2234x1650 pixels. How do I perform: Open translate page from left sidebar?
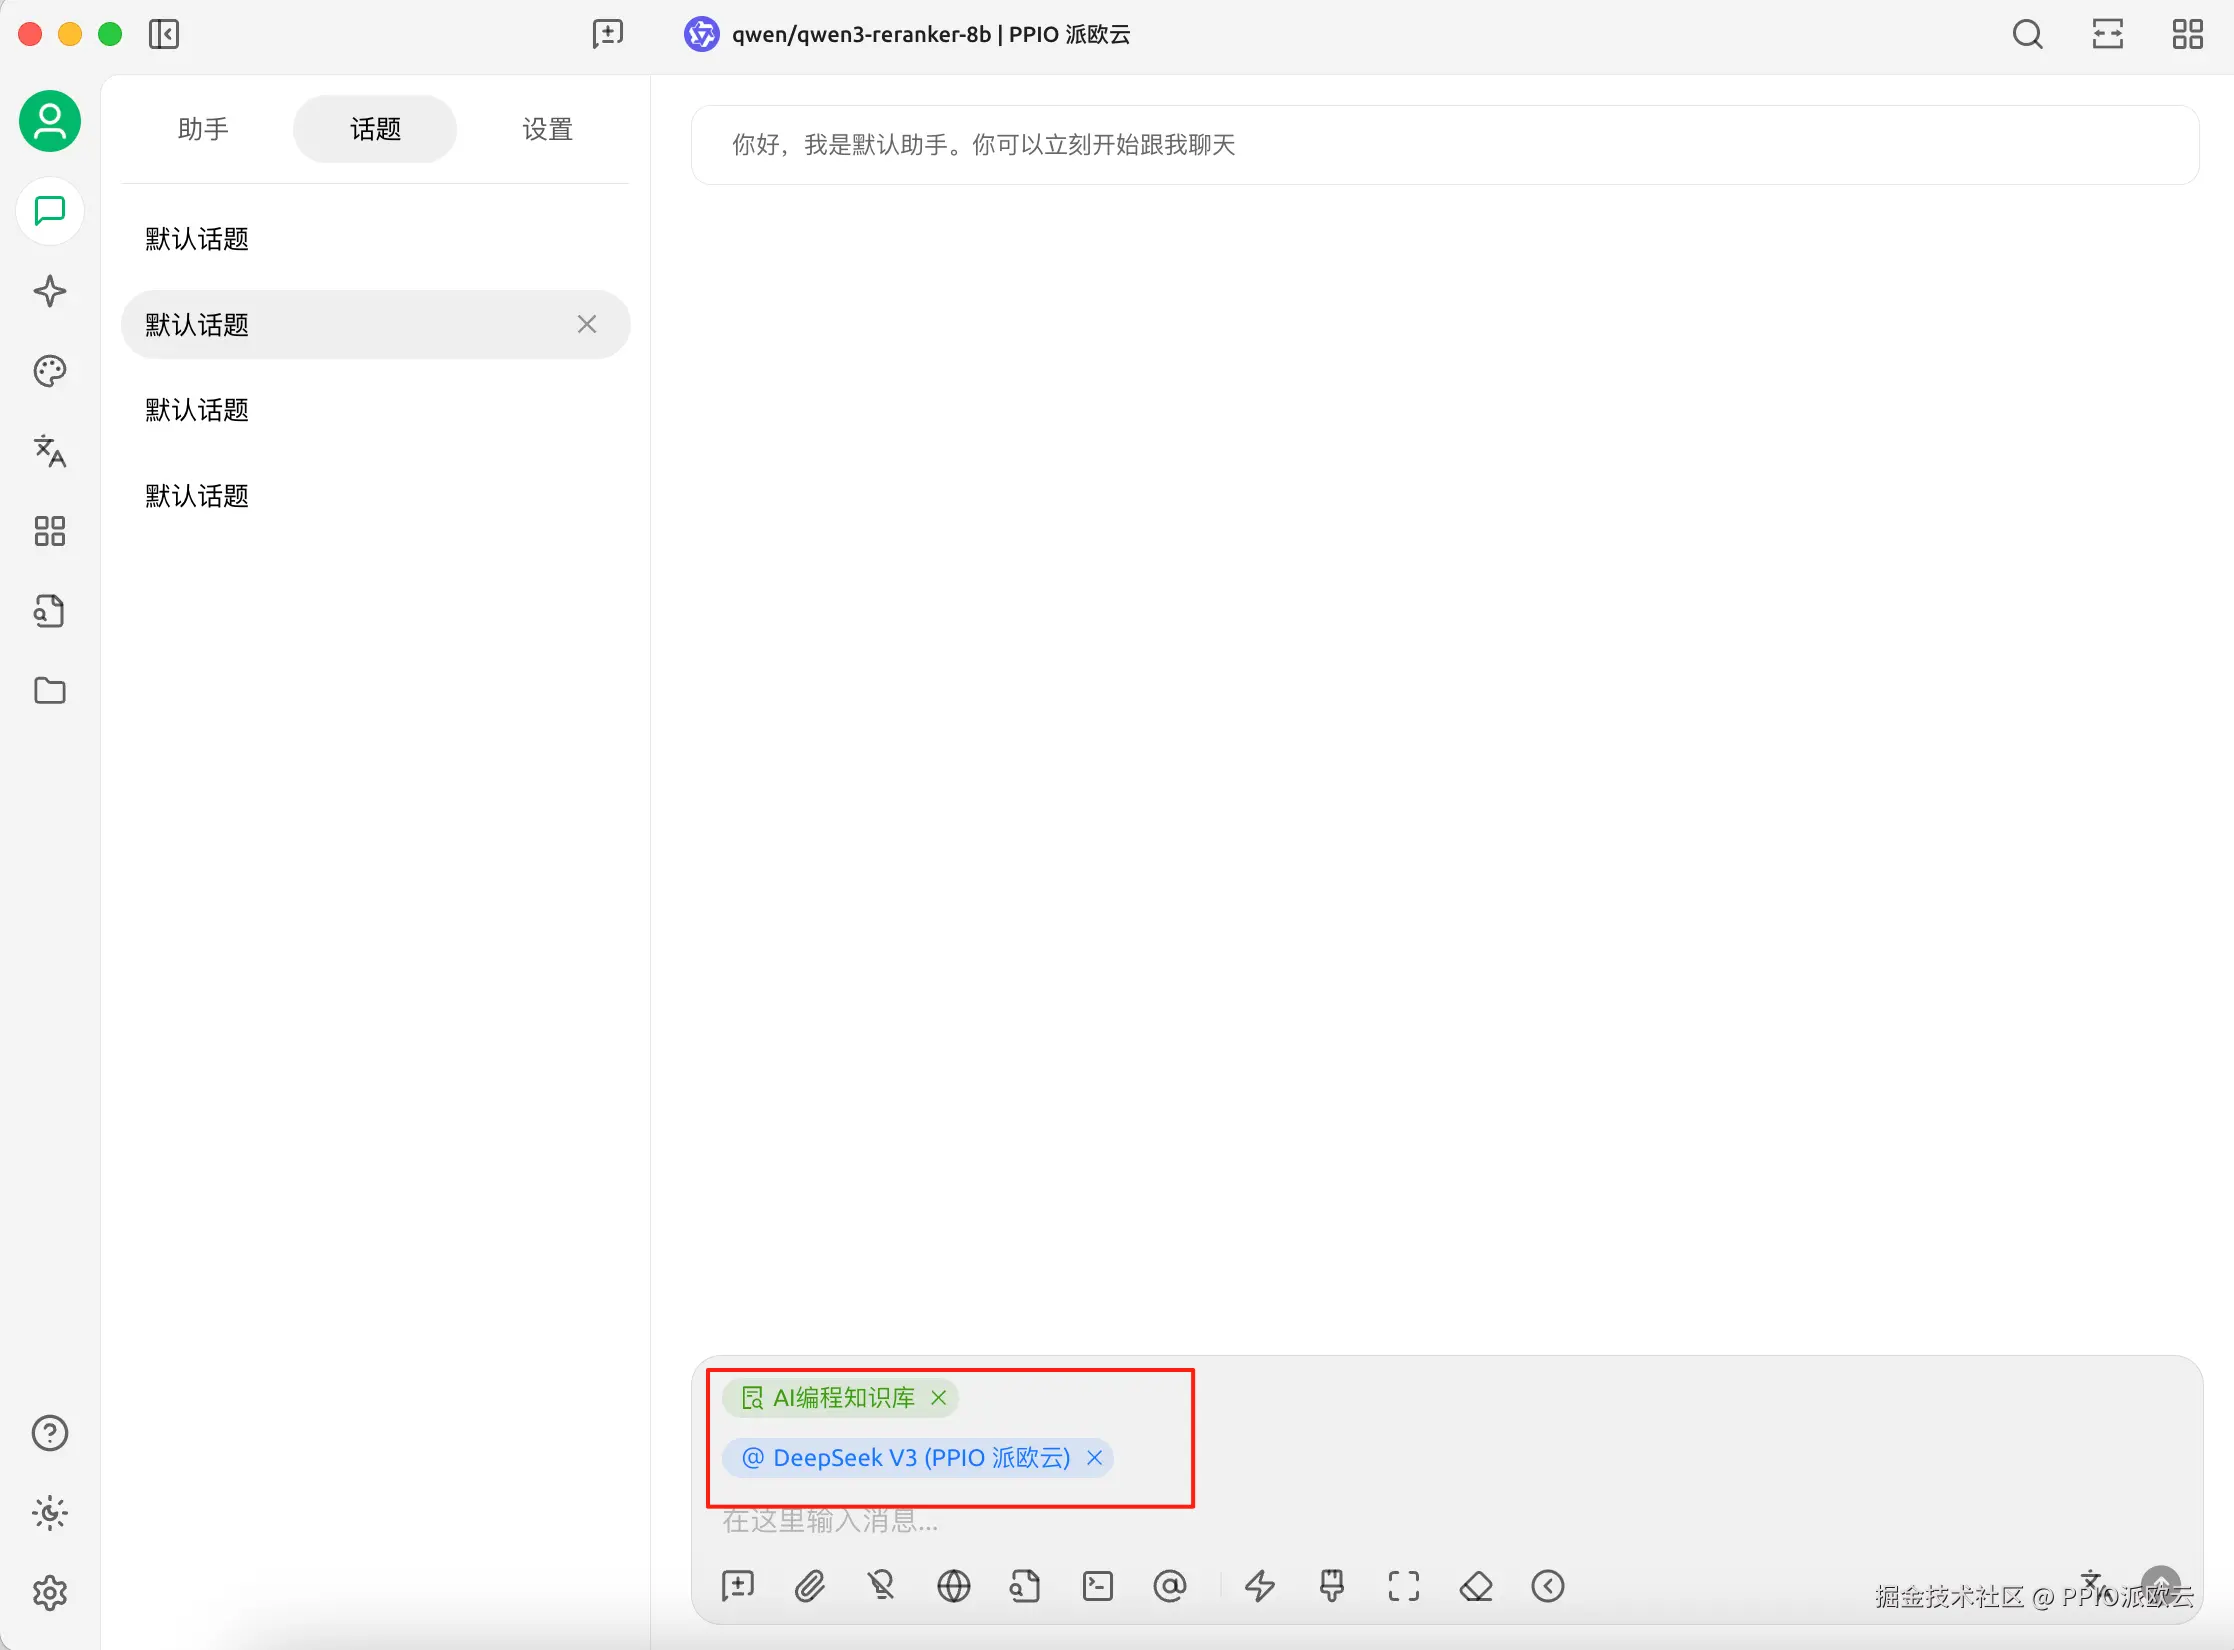[x=49, y=451]
